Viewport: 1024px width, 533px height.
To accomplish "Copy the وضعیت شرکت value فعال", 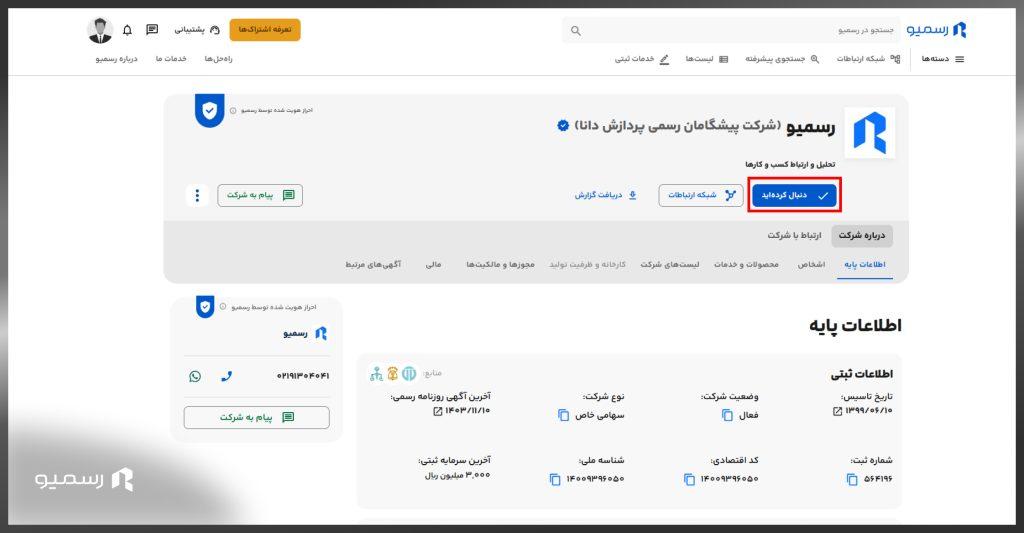I will point(727,415).
